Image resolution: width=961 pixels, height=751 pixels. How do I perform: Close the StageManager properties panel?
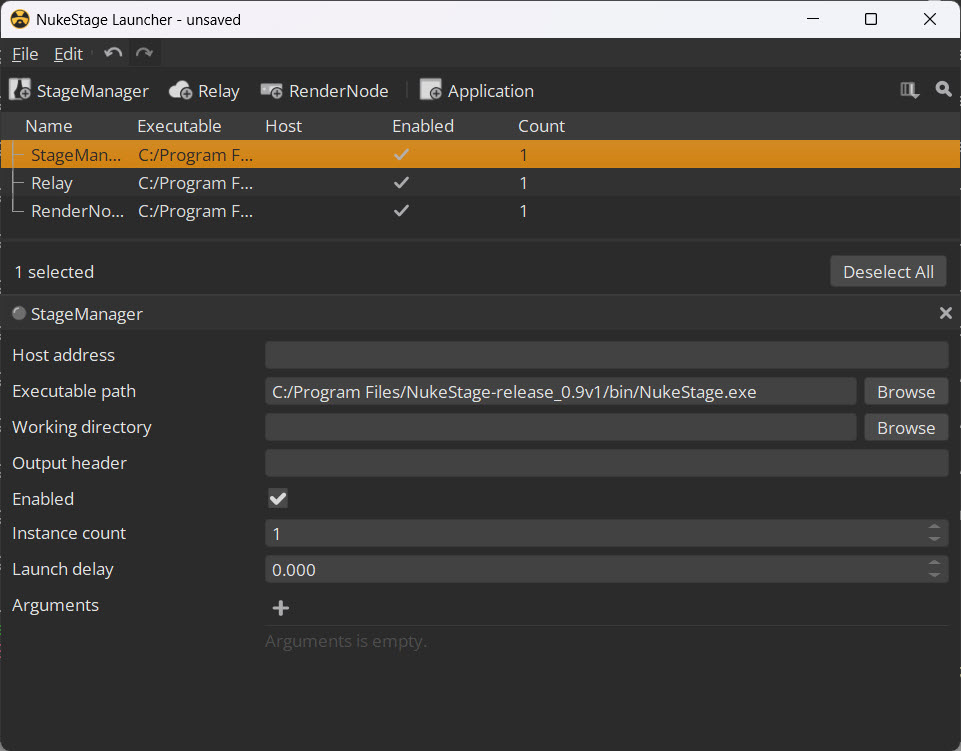point(945,314)
